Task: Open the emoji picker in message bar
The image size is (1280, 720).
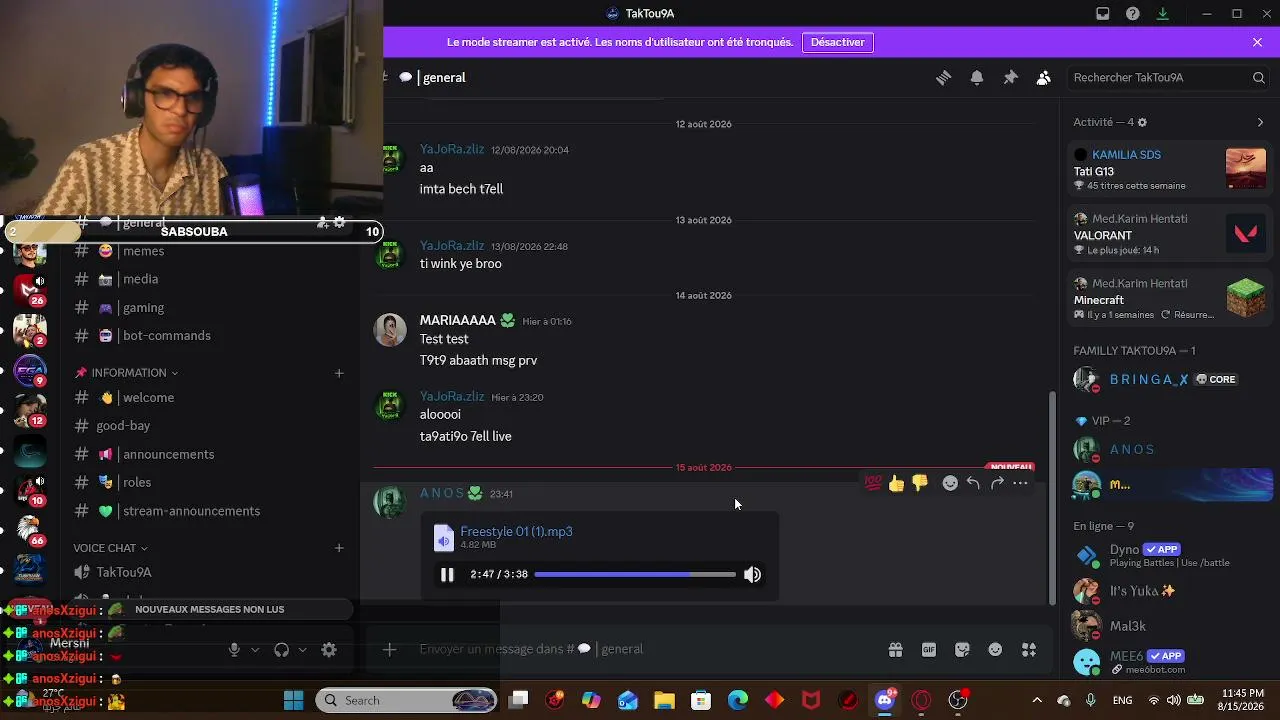Action: 995,650
